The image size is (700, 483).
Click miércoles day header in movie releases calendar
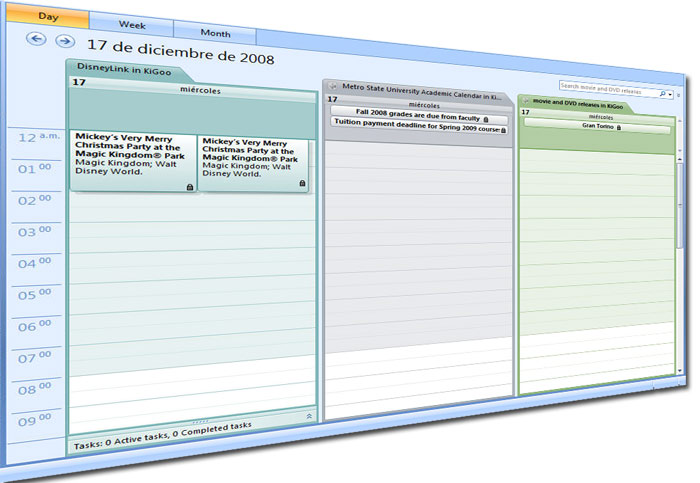point(601,117)
